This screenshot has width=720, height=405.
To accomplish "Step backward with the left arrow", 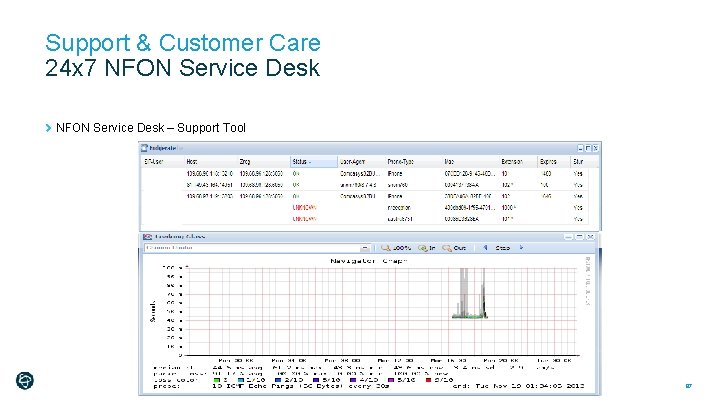I will point(485,248).
